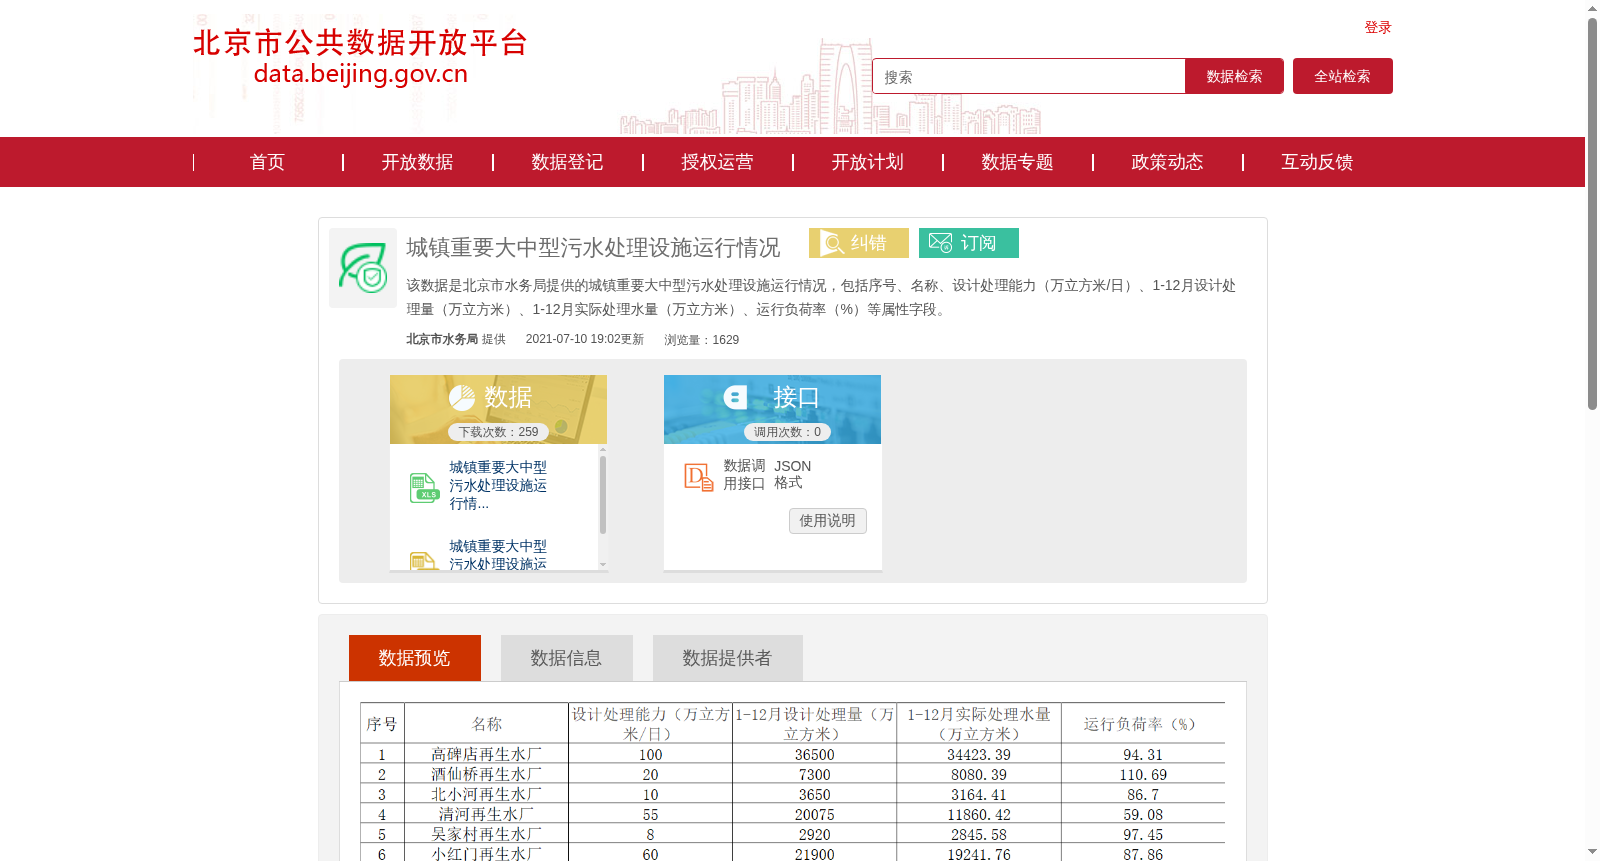Go to 政策动态 section
This screenshot has width=1600, height=861.
pyautogui.click(x=1167, y=162)
